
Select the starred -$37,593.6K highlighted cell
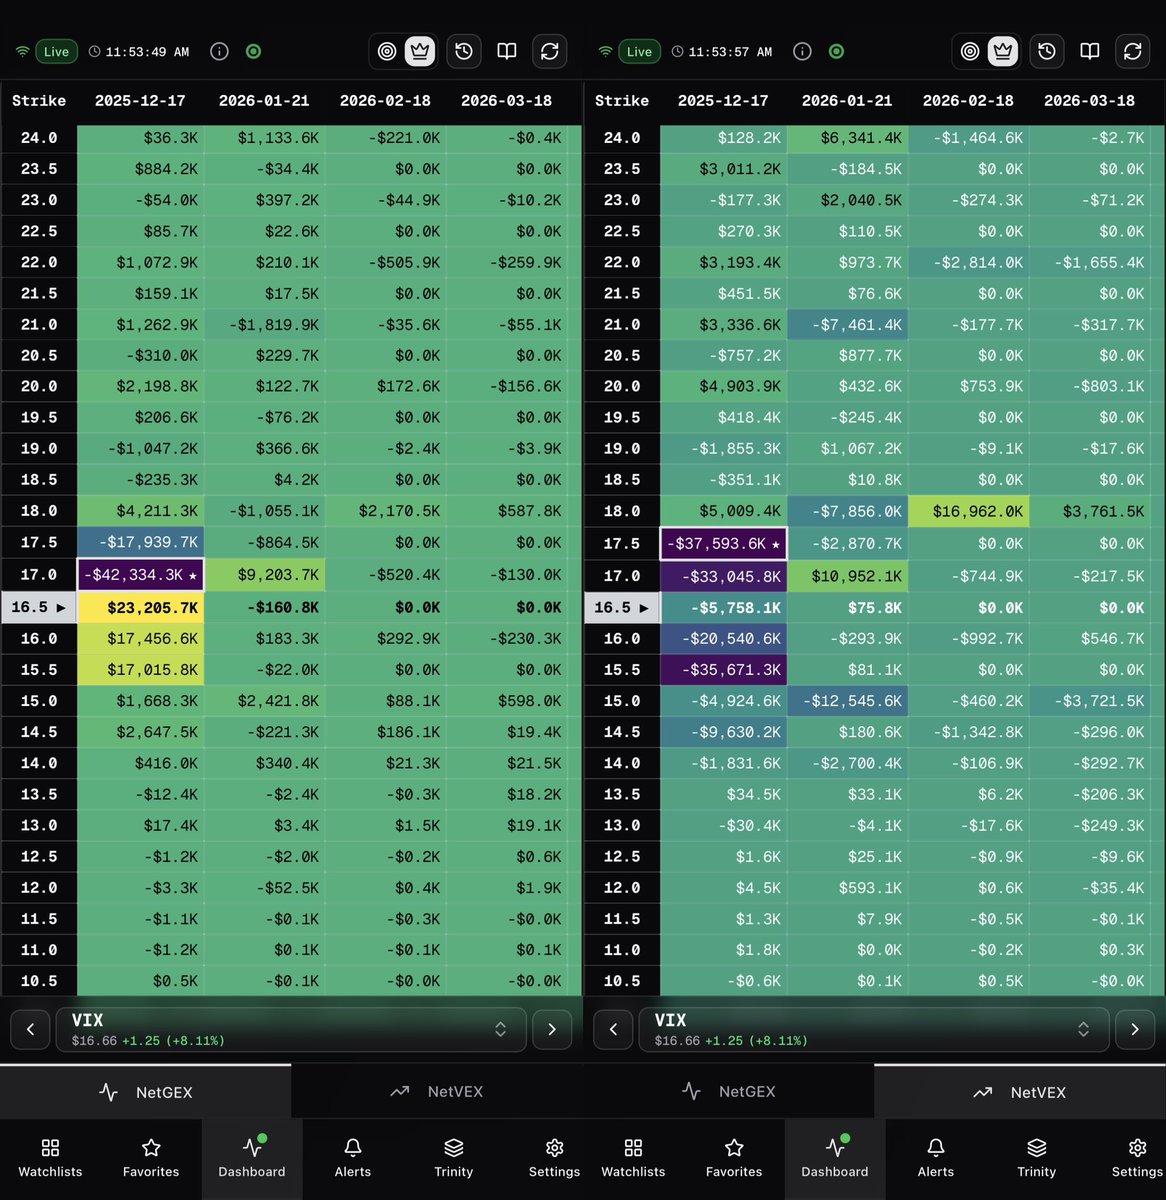723,543
